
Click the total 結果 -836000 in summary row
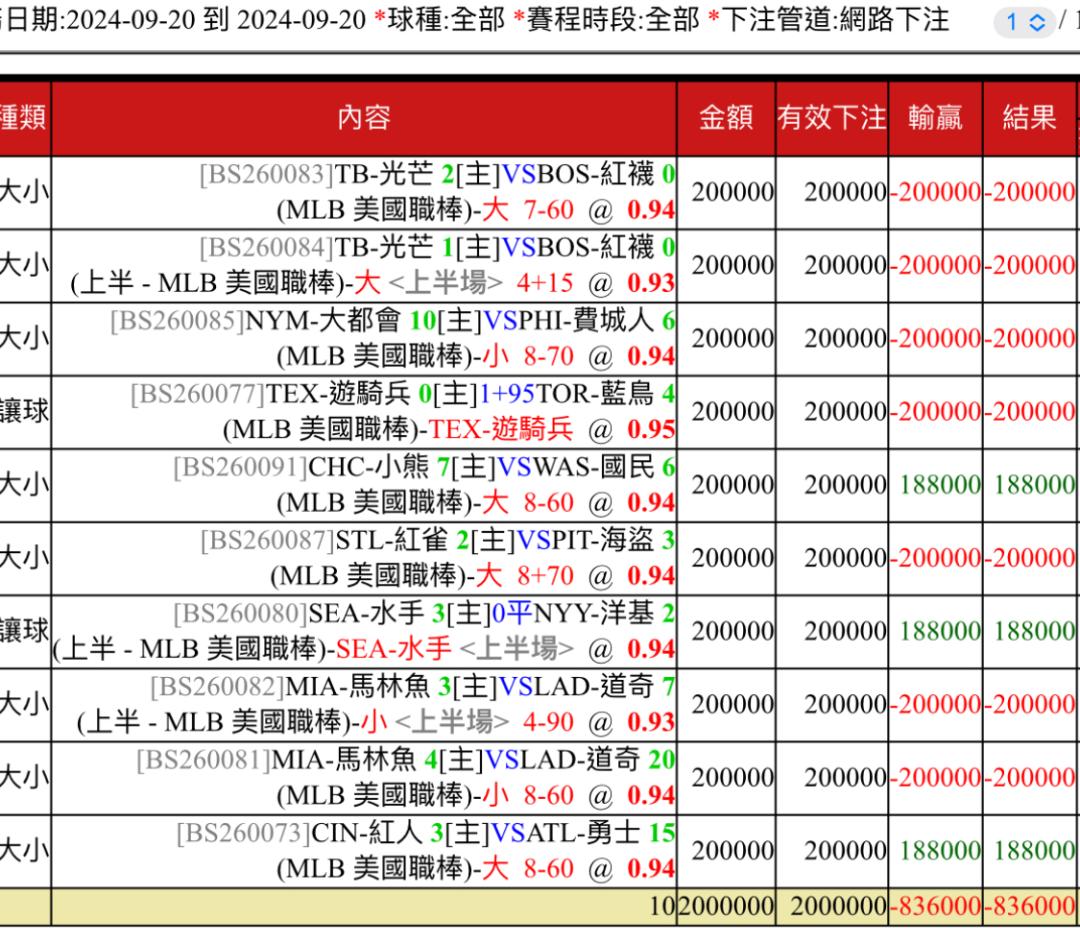pyautogui.click(x=1030, y=907)
